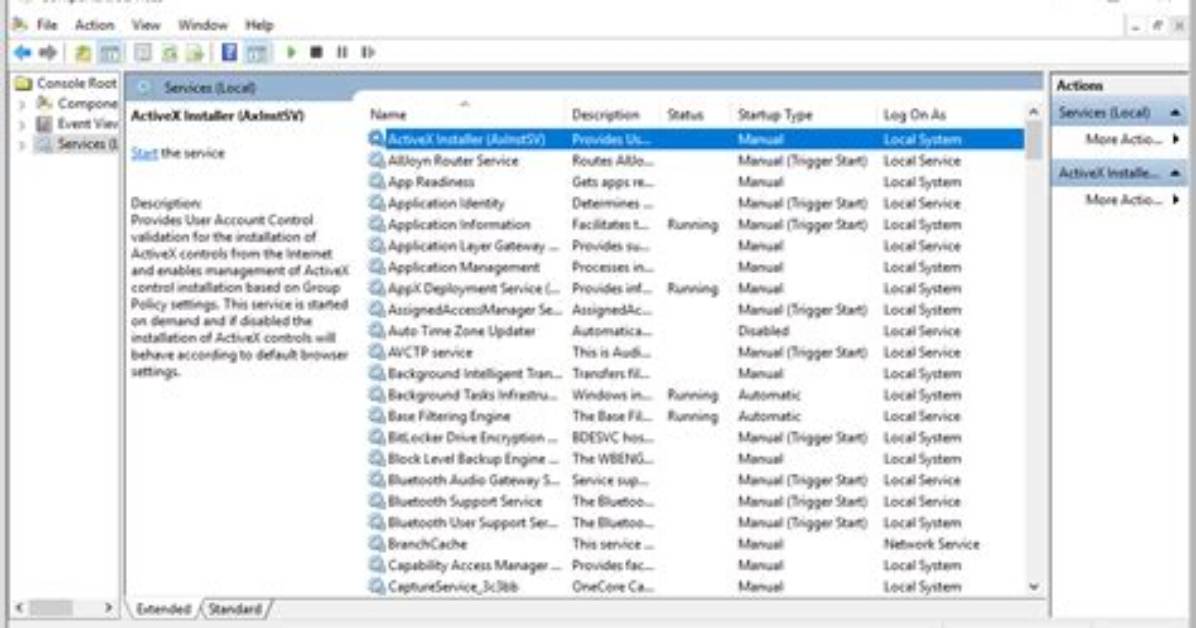Expand the Services (Local) tree node arrow

(21, 144)
